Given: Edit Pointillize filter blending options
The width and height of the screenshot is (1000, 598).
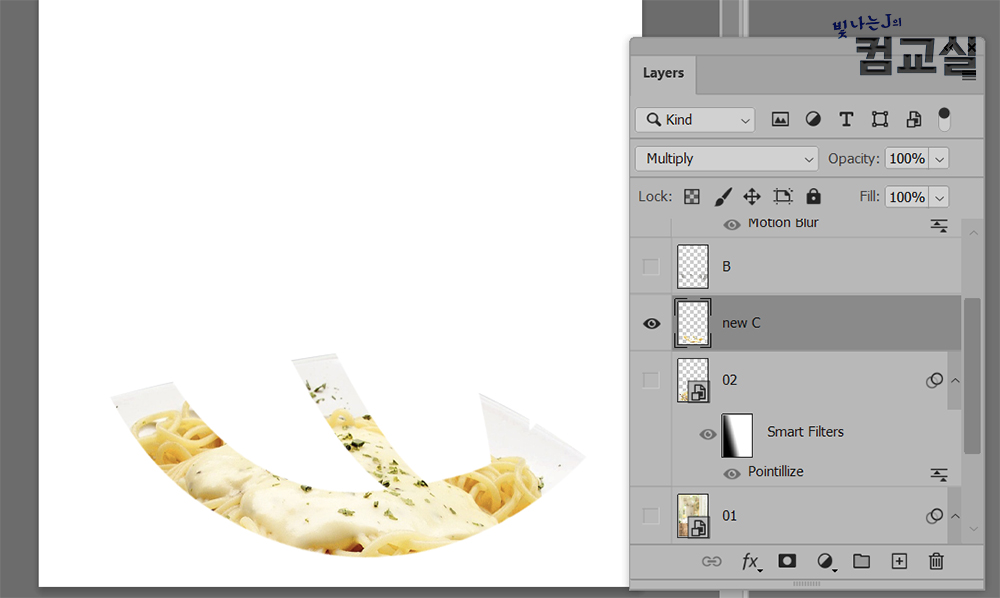Looking at the screenshot, I should [x=939, y=474].
